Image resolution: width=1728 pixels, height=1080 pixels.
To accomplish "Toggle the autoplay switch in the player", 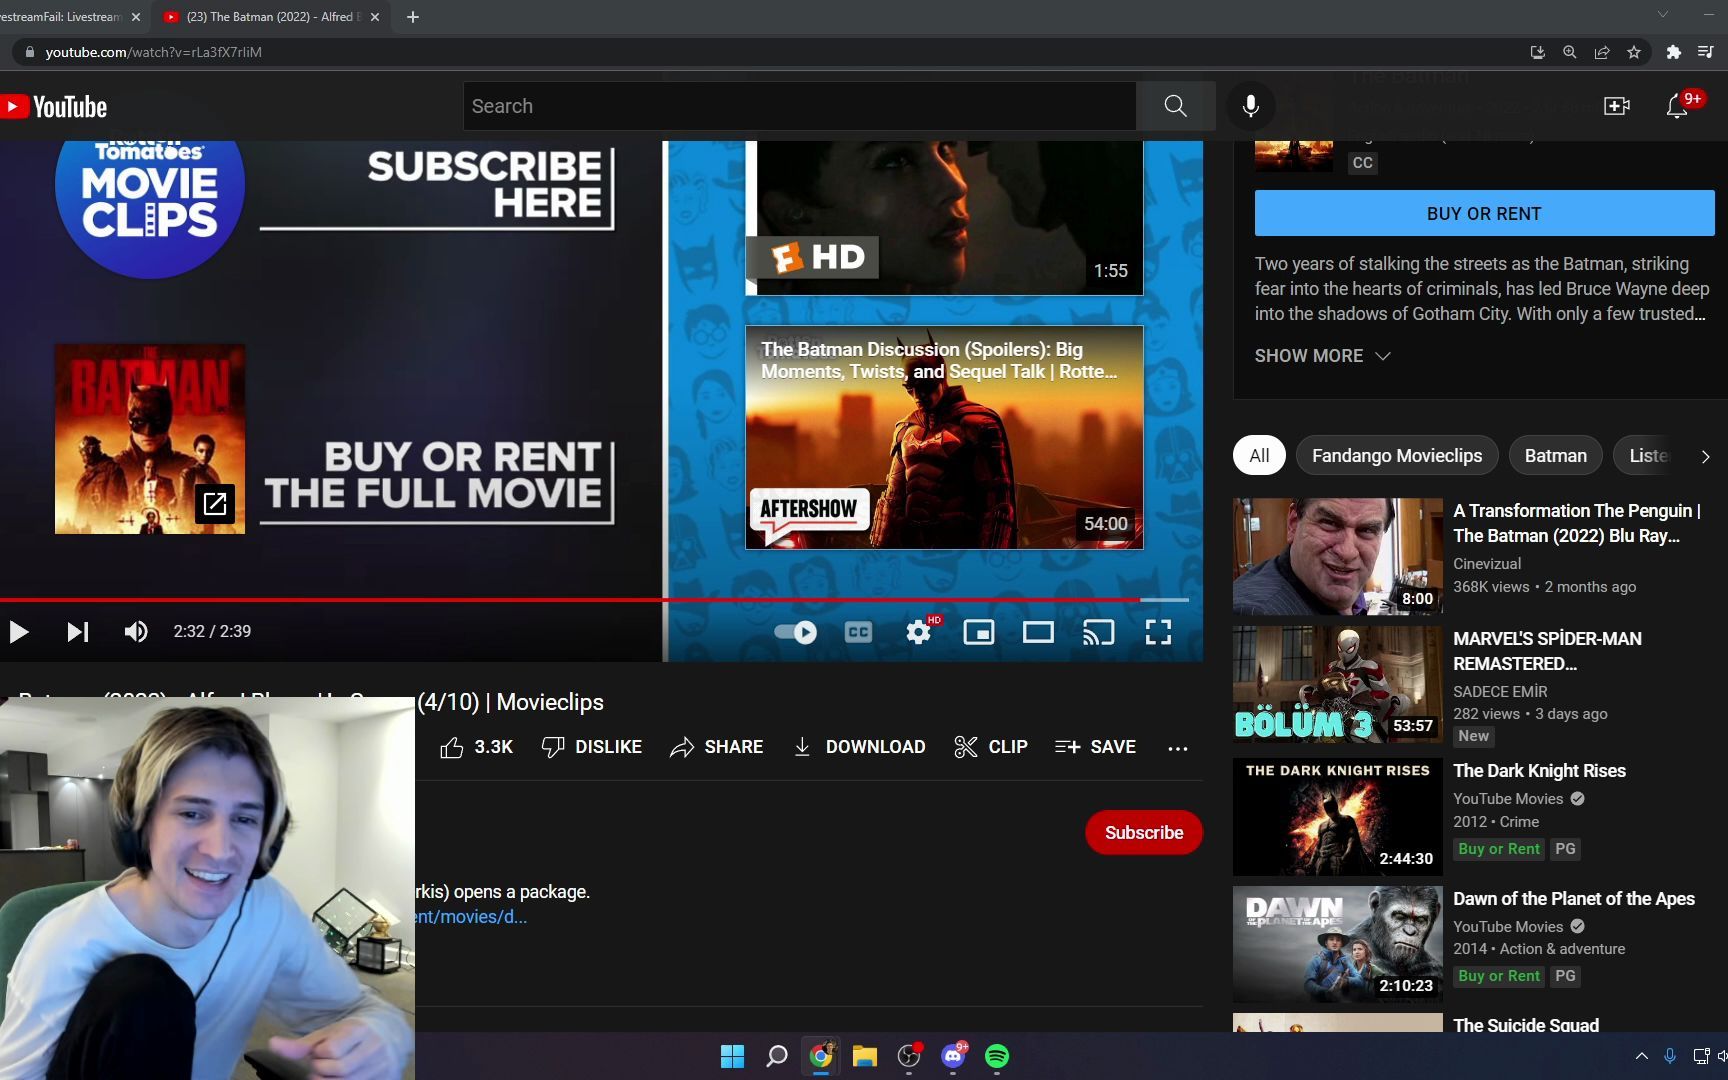I will coord(796,632).
